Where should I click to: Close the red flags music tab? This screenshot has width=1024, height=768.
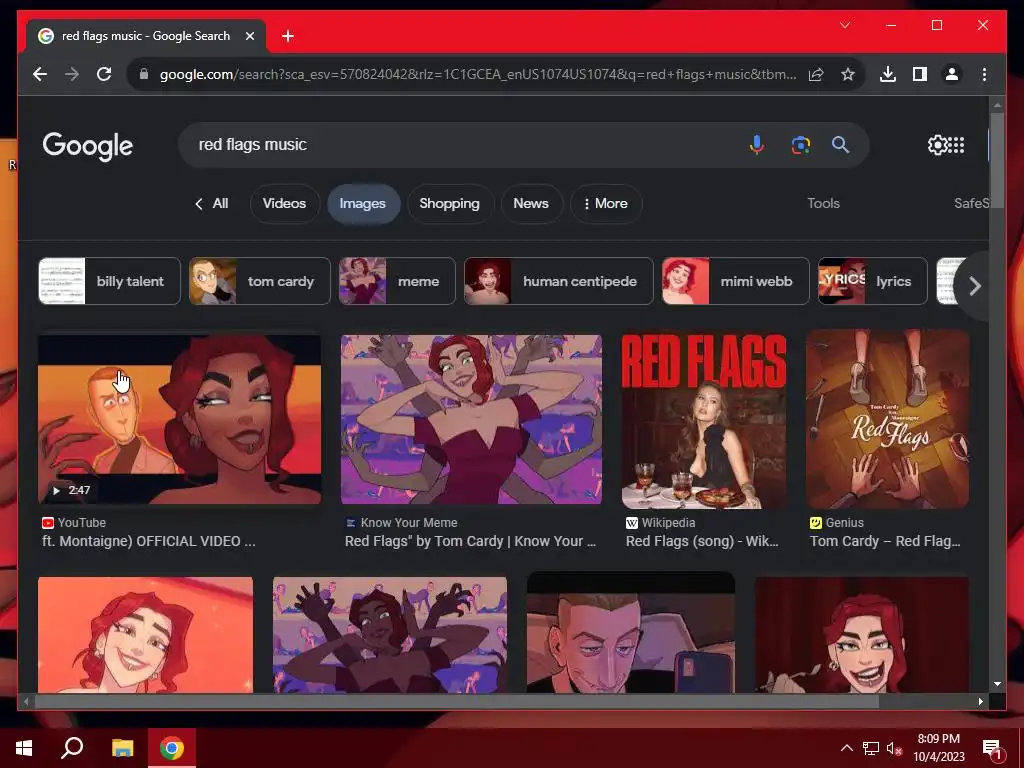[249, 37]
